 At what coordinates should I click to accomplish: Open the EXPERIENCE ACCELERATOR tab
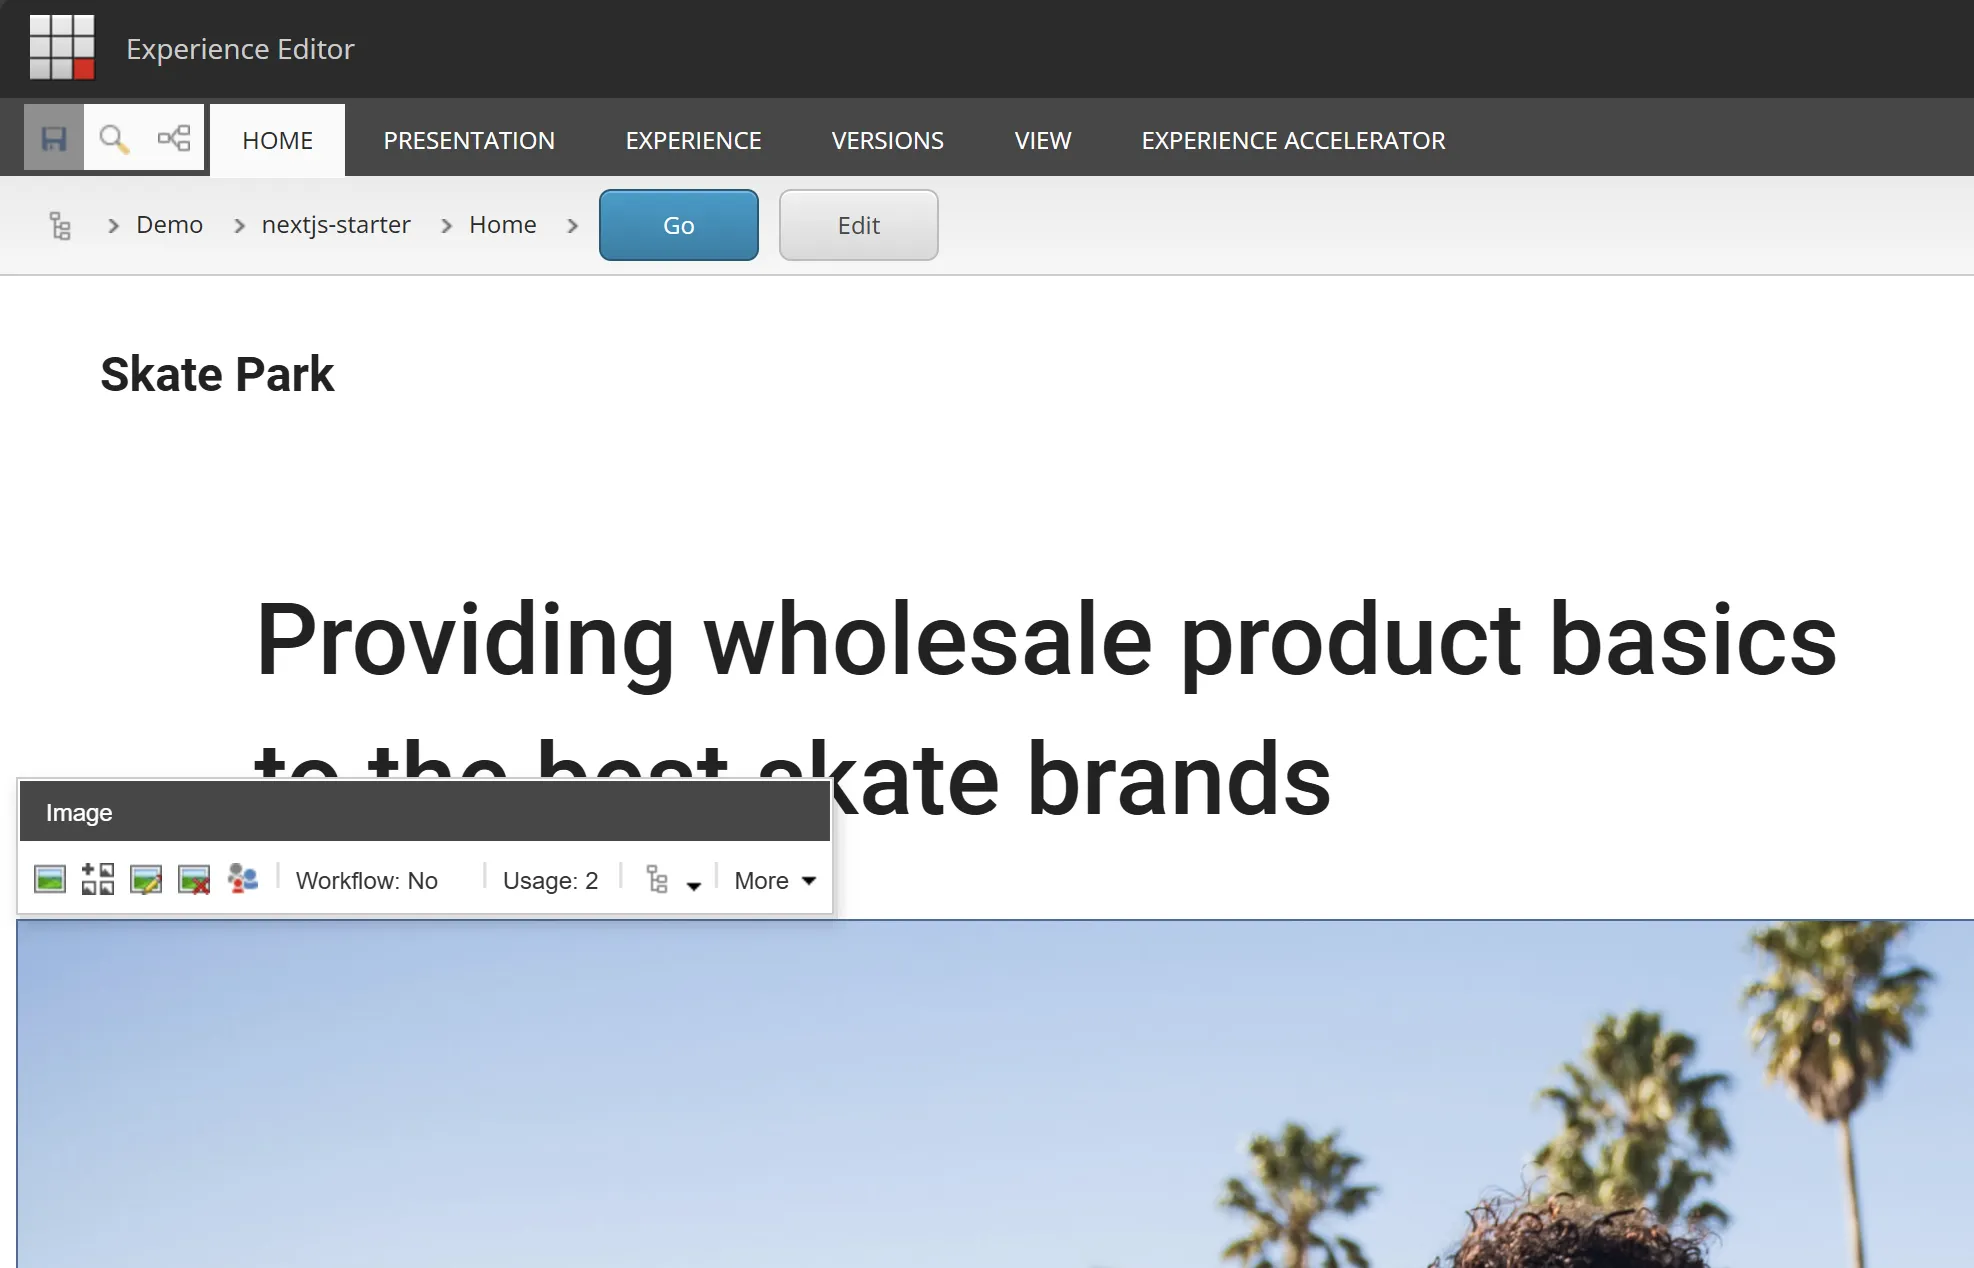(x=1293, y=140)
